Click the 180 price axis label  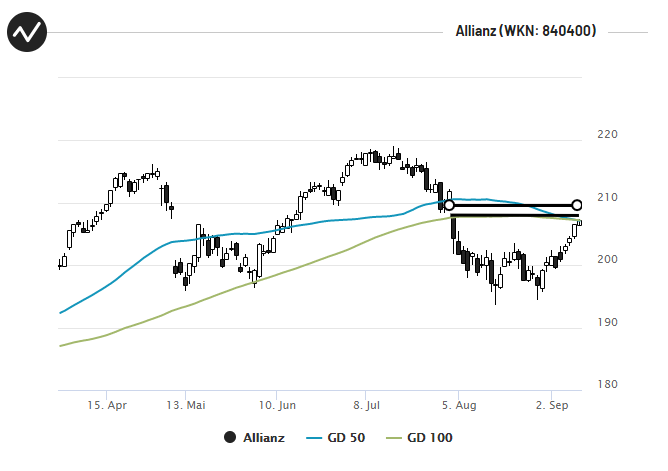[607, 385]
